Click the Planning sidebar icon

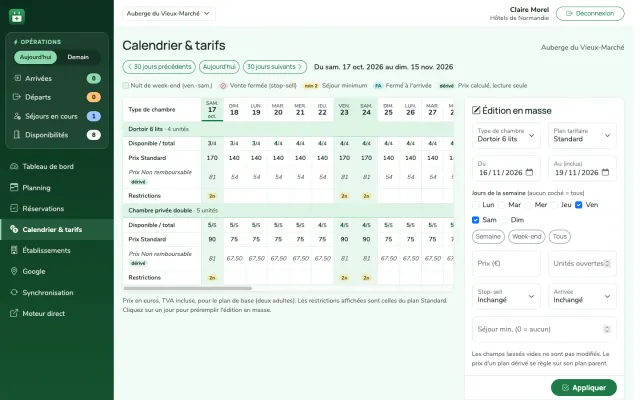[x=14, y=187]
